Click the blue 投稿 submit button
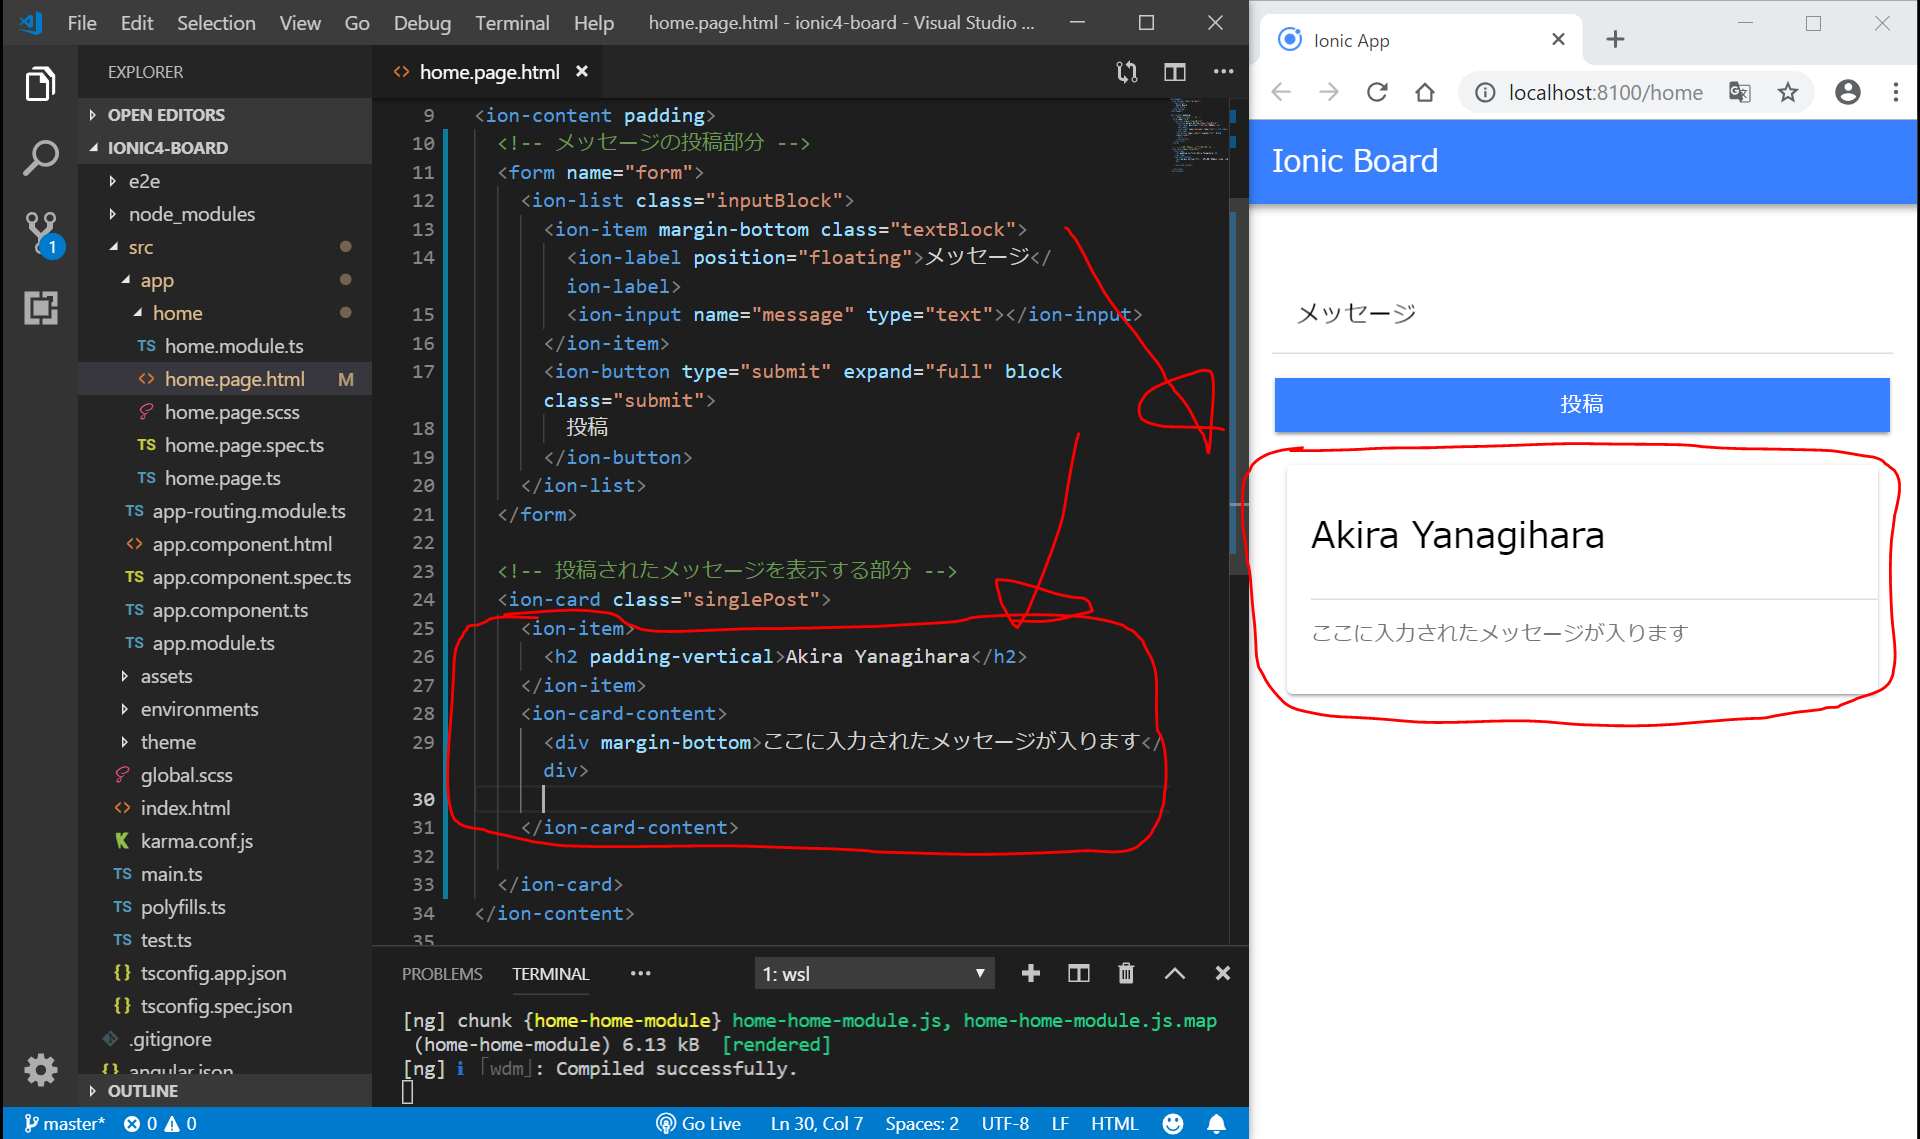Viewport: 1920px width, 1139px height. click(1581, 404)
